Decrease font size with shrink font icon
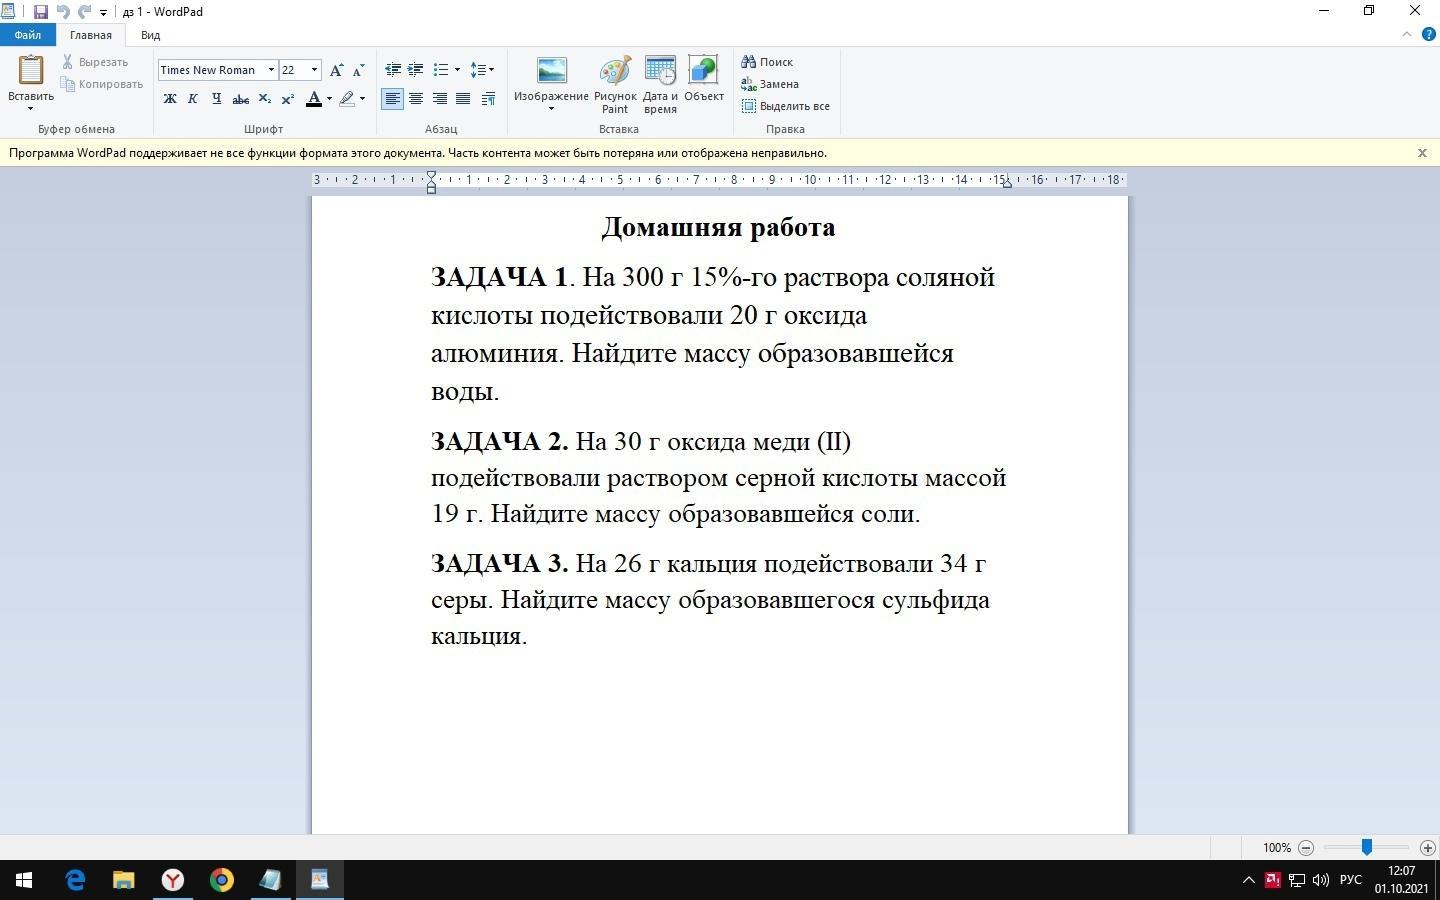The width and height of the screenshot is (1440, 900). (x=358, y=70)
